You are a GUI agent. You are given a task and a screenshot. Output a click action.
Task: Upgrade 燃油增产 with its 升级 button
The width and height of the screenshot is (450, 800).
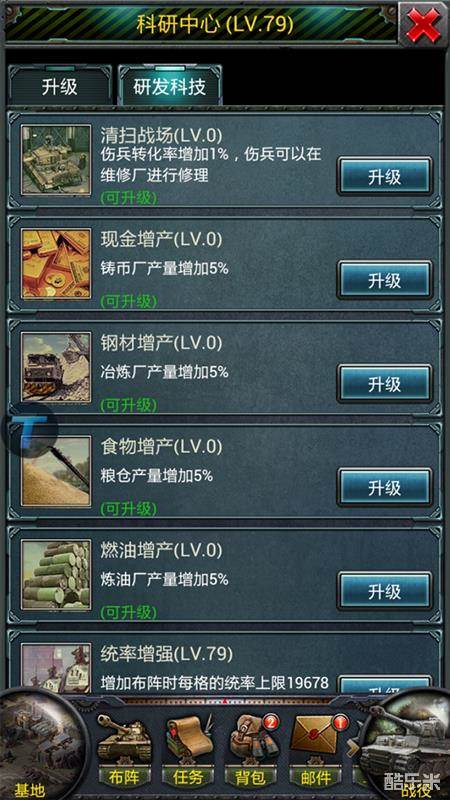click(385, 591)
